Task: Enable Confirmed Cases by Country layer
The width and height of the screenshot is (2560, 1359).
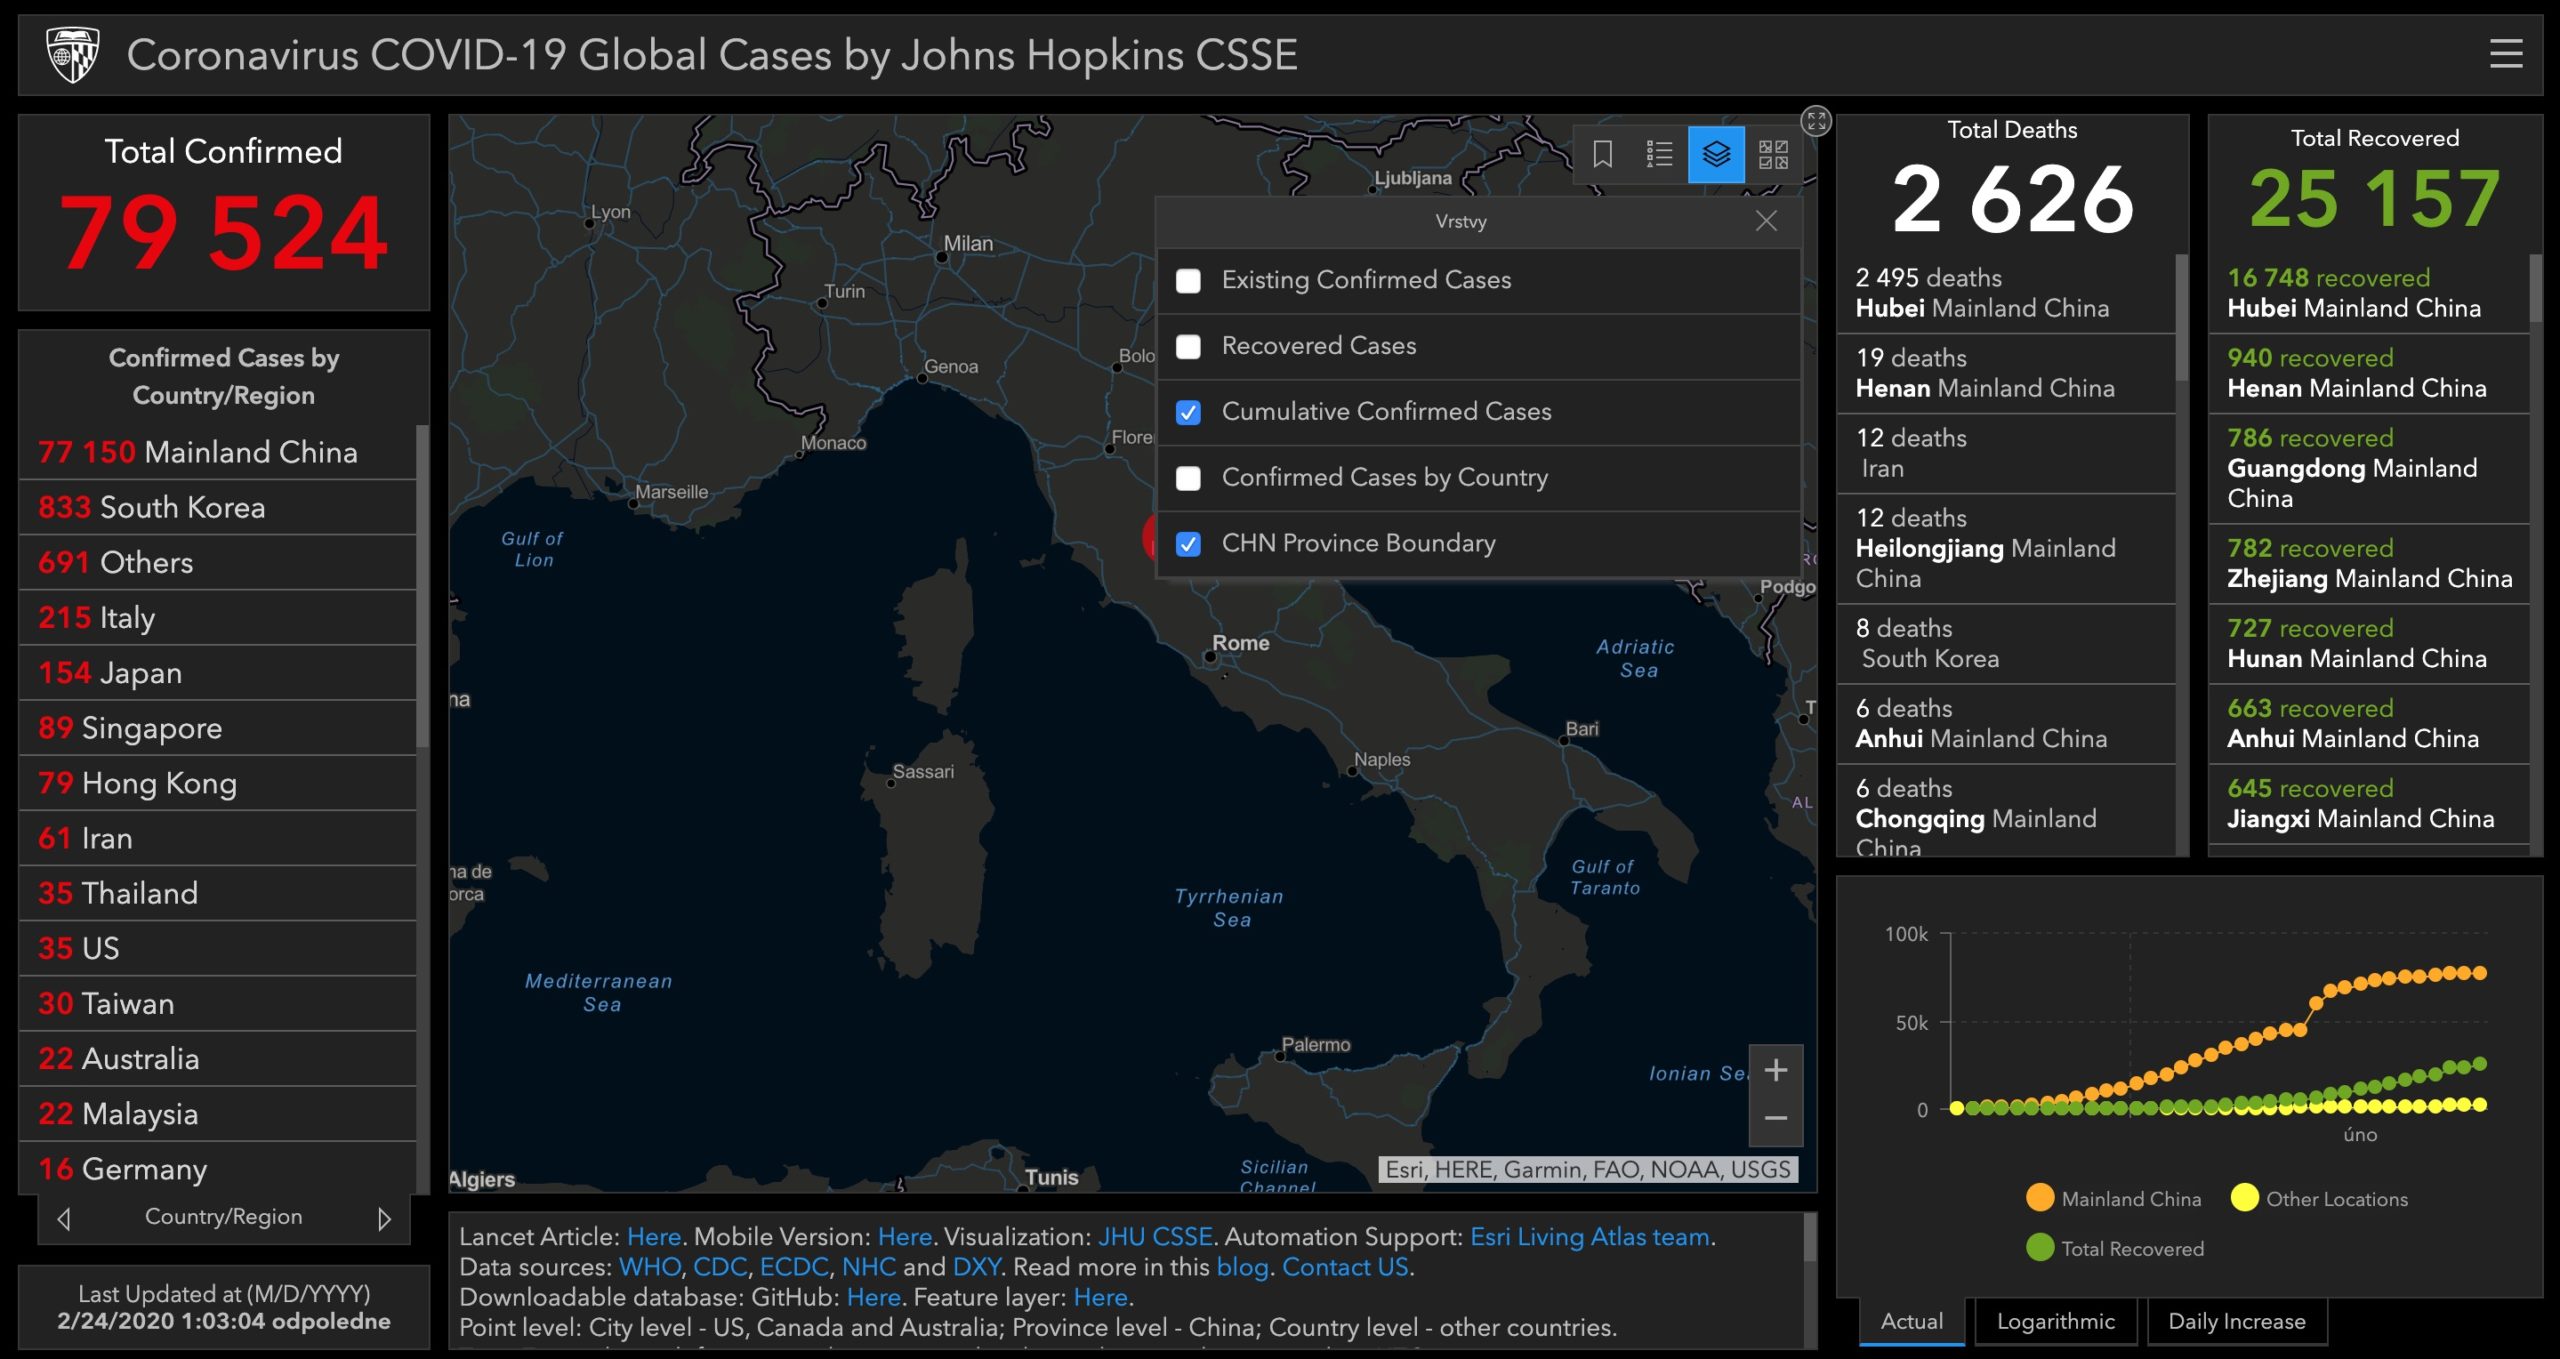Action: (1188, 479)
